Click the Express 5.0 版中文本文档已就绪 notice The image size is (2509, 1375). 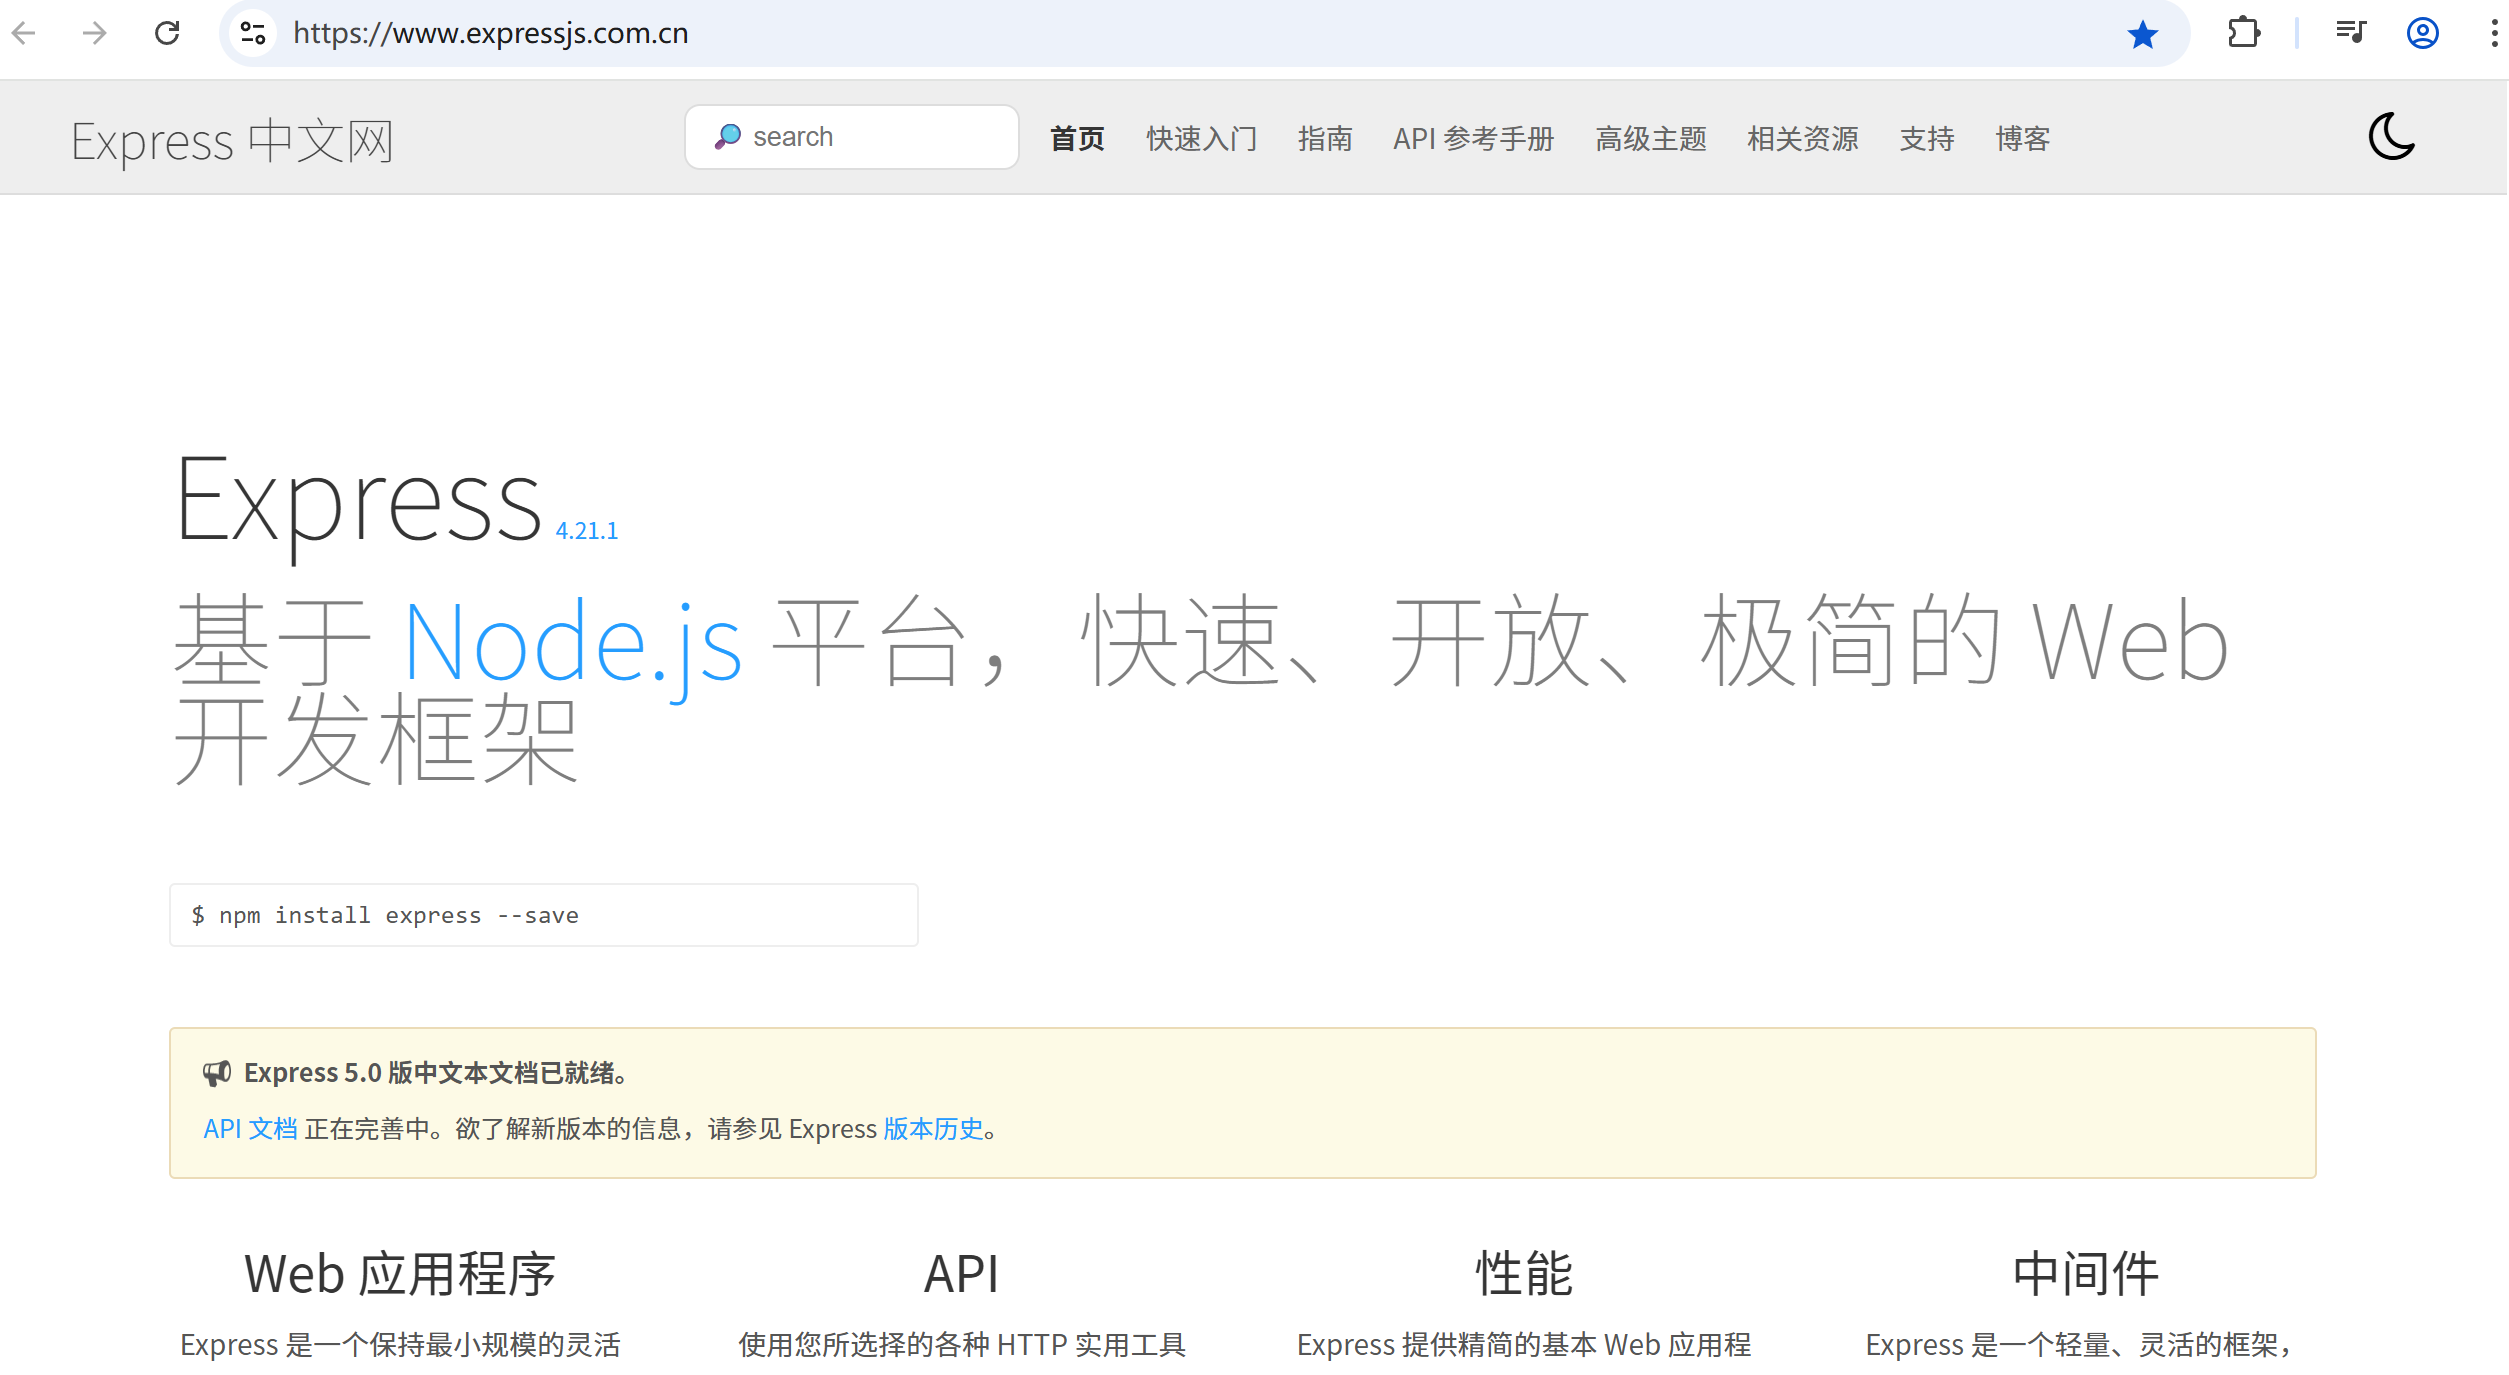436,1073
